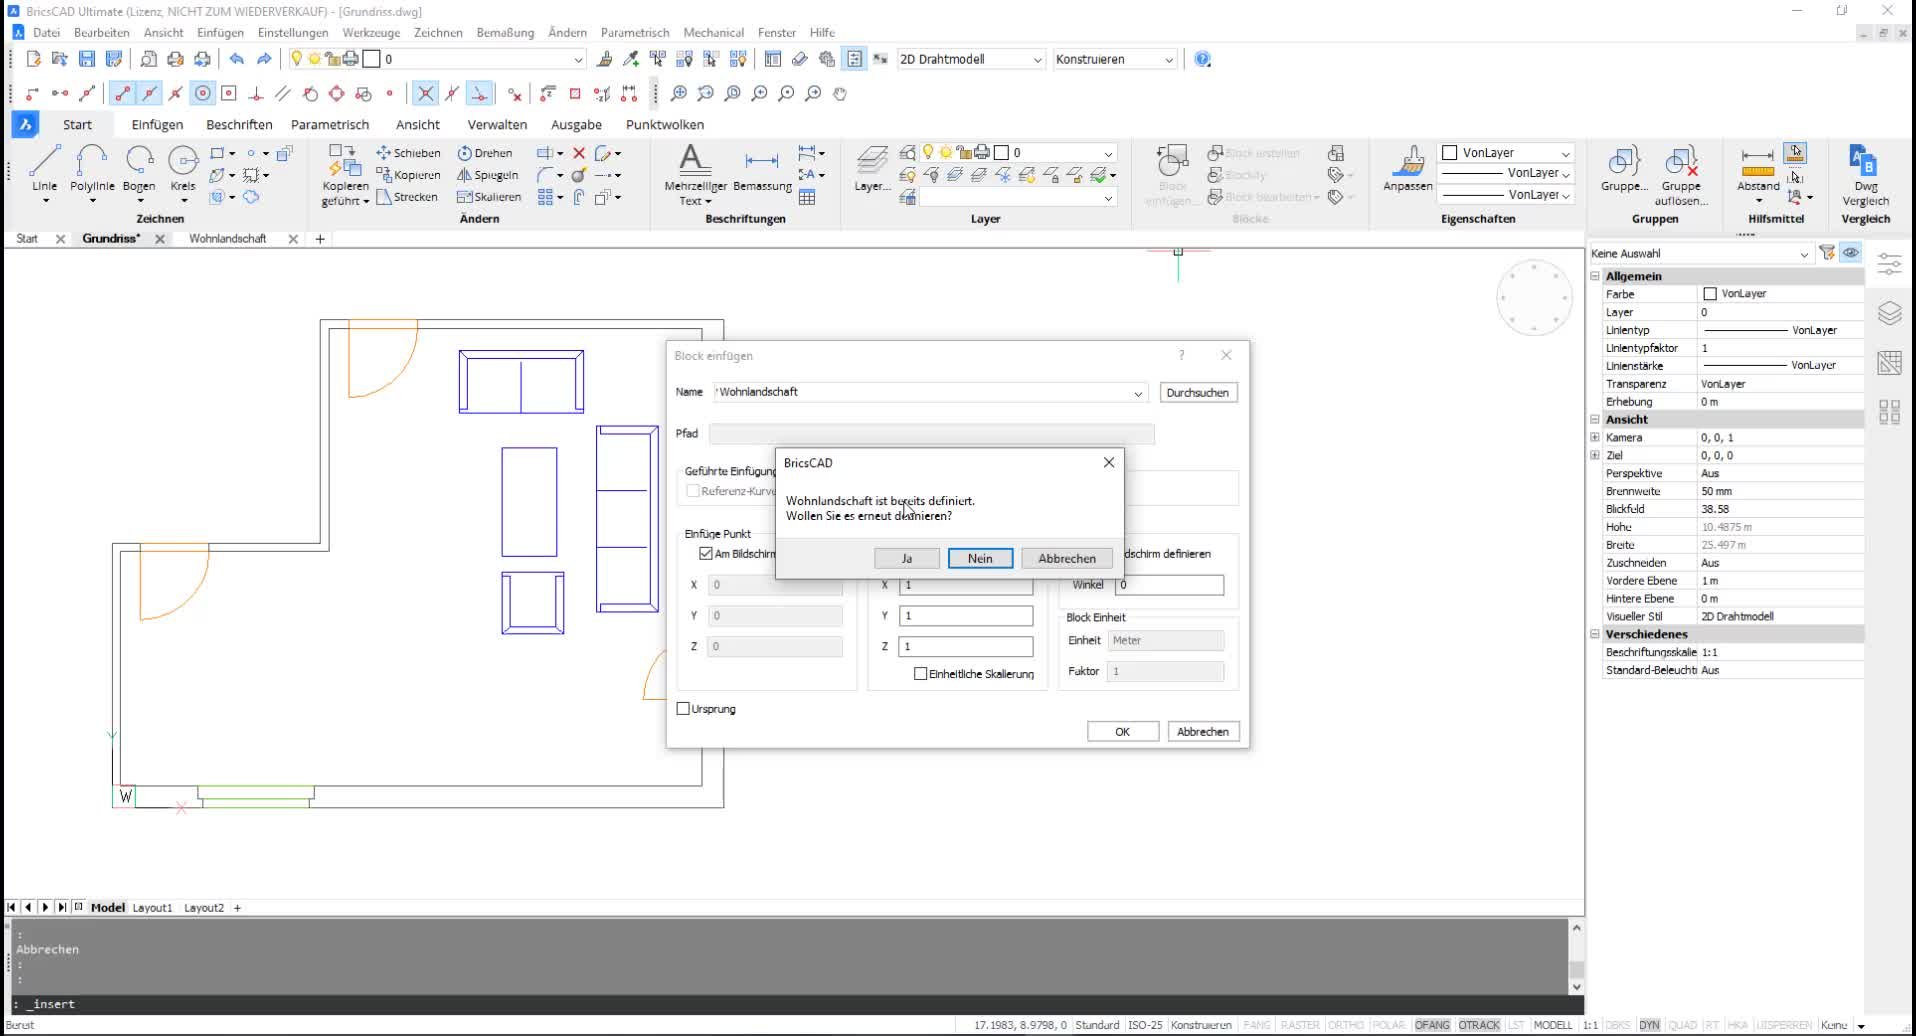Toggle POLAR in status bar
The image size is (1916, 1036).
(1388, 1025)
